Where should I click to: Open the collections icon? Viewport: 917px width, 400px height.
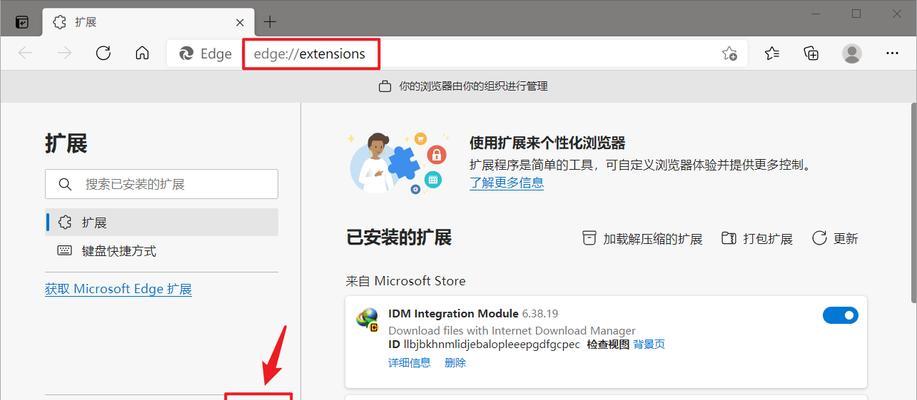click(811, 54)
